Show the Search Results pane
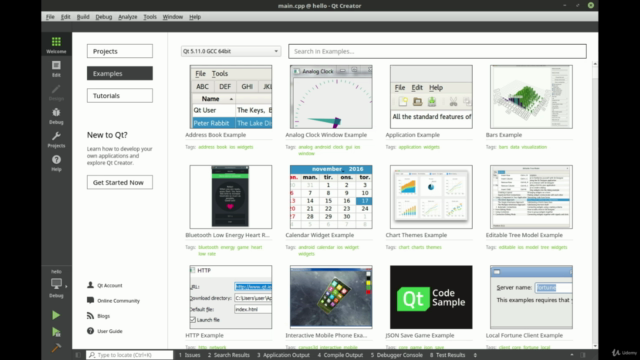The image size is (640, 360). point(229,355)
